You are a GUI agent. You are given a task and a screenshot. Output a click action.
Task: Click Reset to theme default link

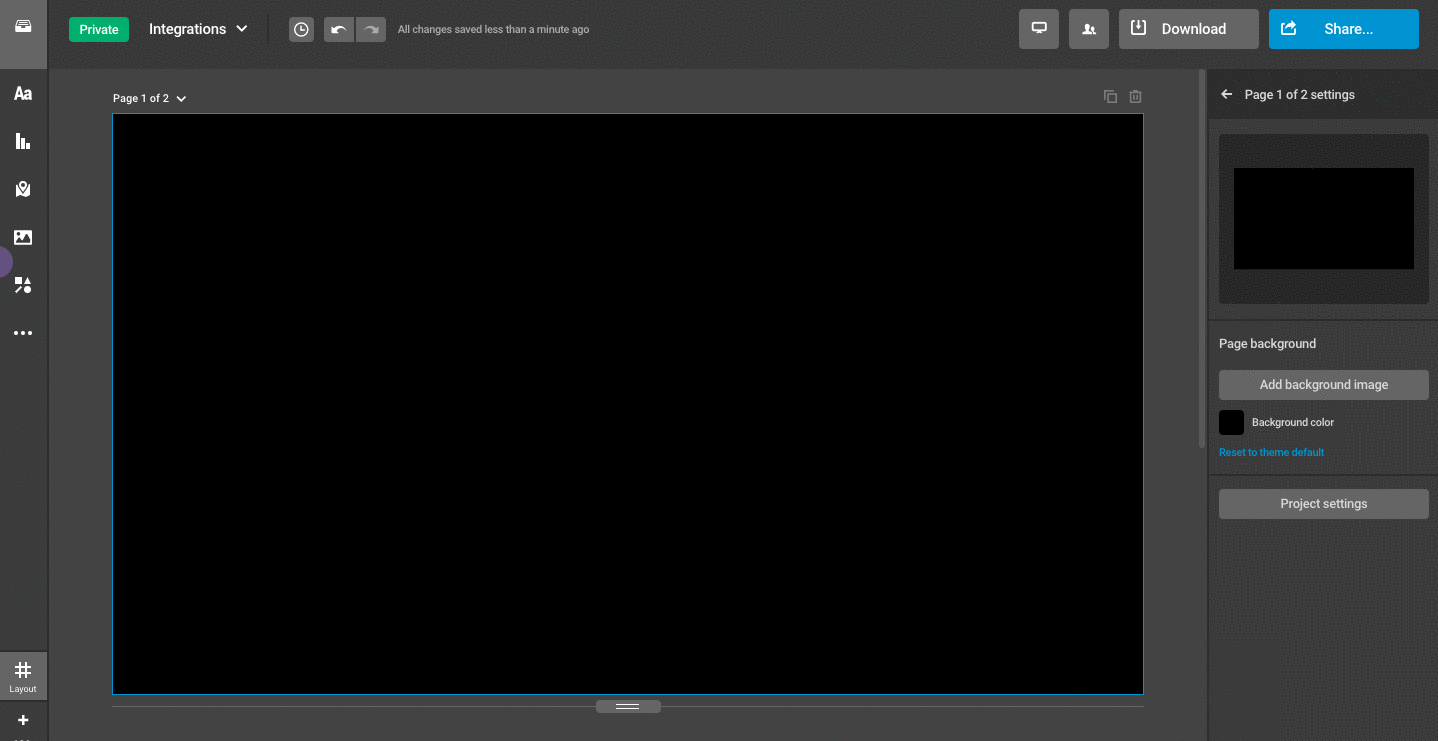tap(1271, 452)
